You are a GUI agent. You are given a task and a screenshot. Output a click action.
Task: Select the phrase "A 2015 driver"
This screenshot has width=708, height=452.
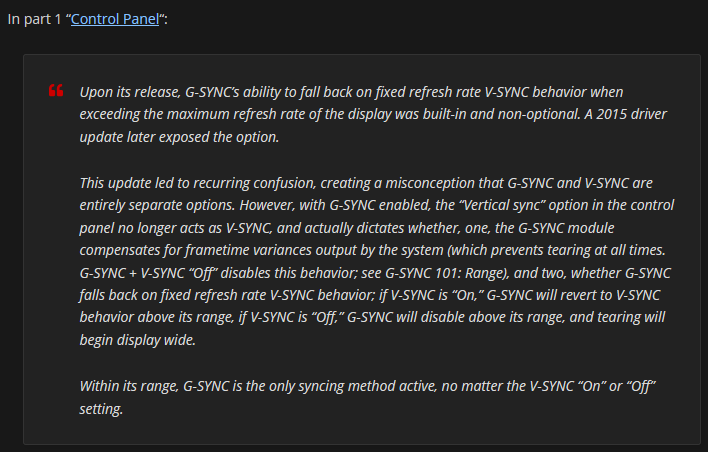[625, 114]
